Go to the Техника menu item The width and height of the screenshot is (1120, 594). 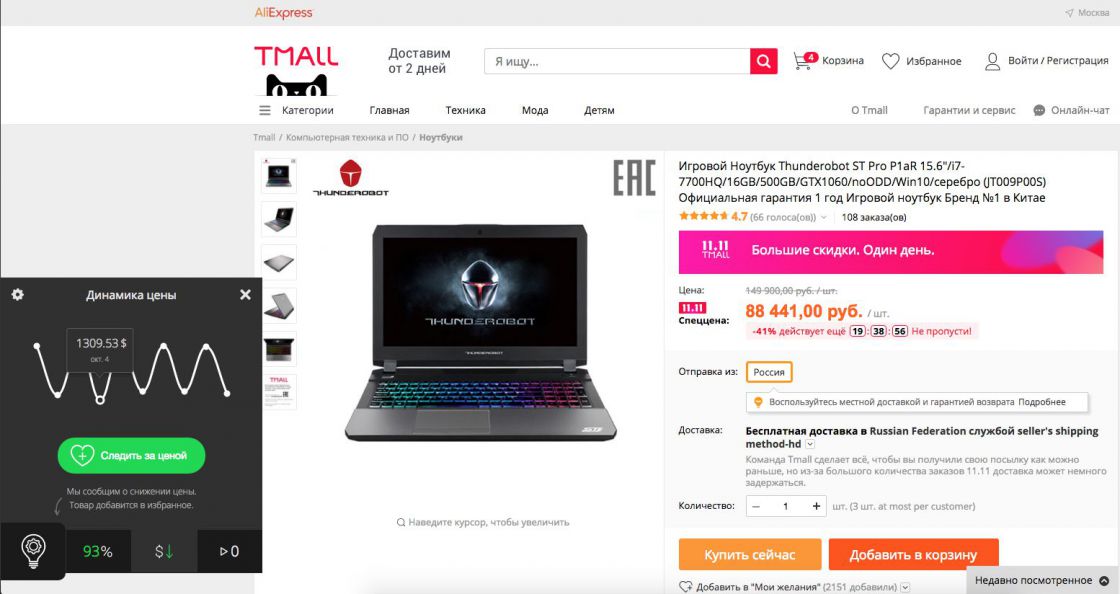[465, 110]
